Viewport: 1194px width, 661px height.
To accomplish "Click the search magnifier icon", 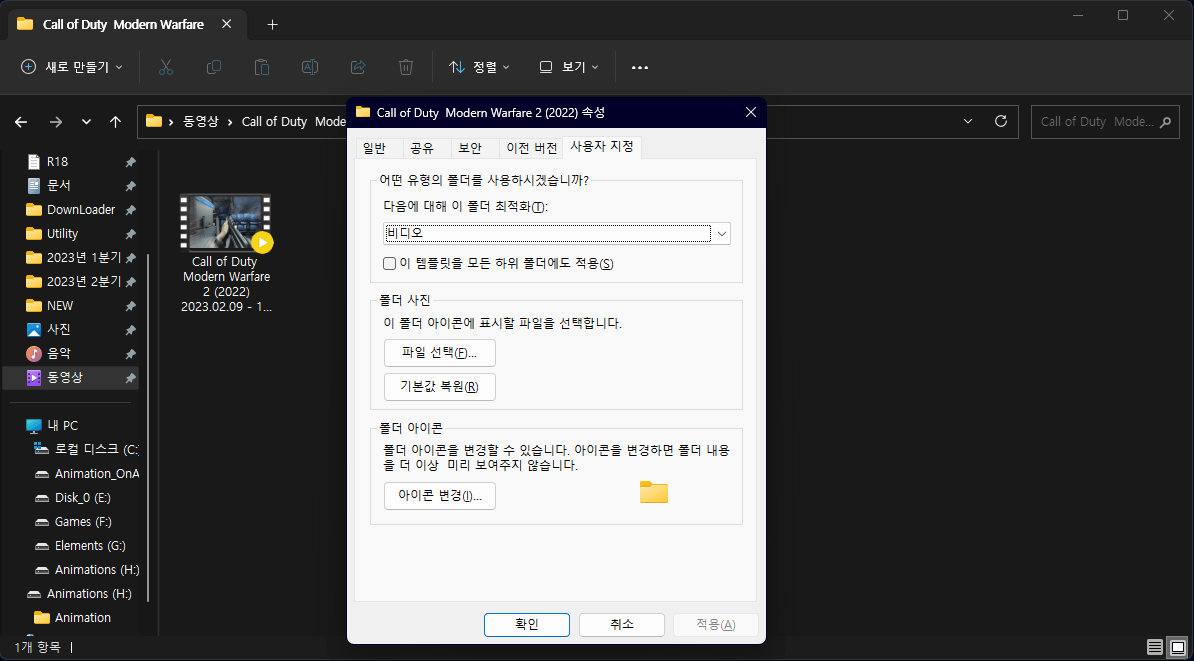I will point(1164,122).
